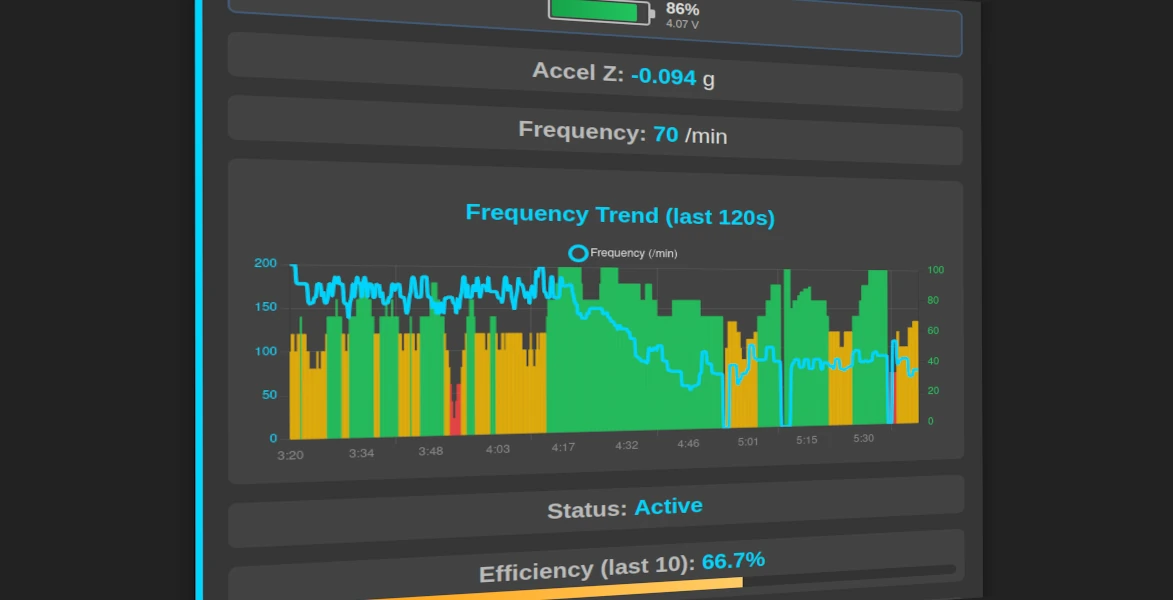Click the Frequency legend circle marker
The height and width of the screenshot is (600, 1173).
[578, 253]
